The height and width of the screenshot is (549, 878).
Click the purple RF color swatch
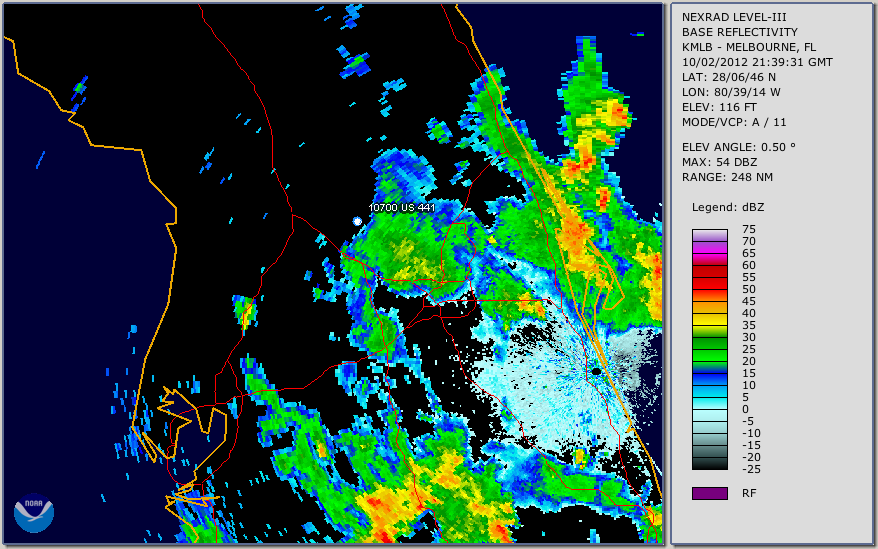point(709,493)
